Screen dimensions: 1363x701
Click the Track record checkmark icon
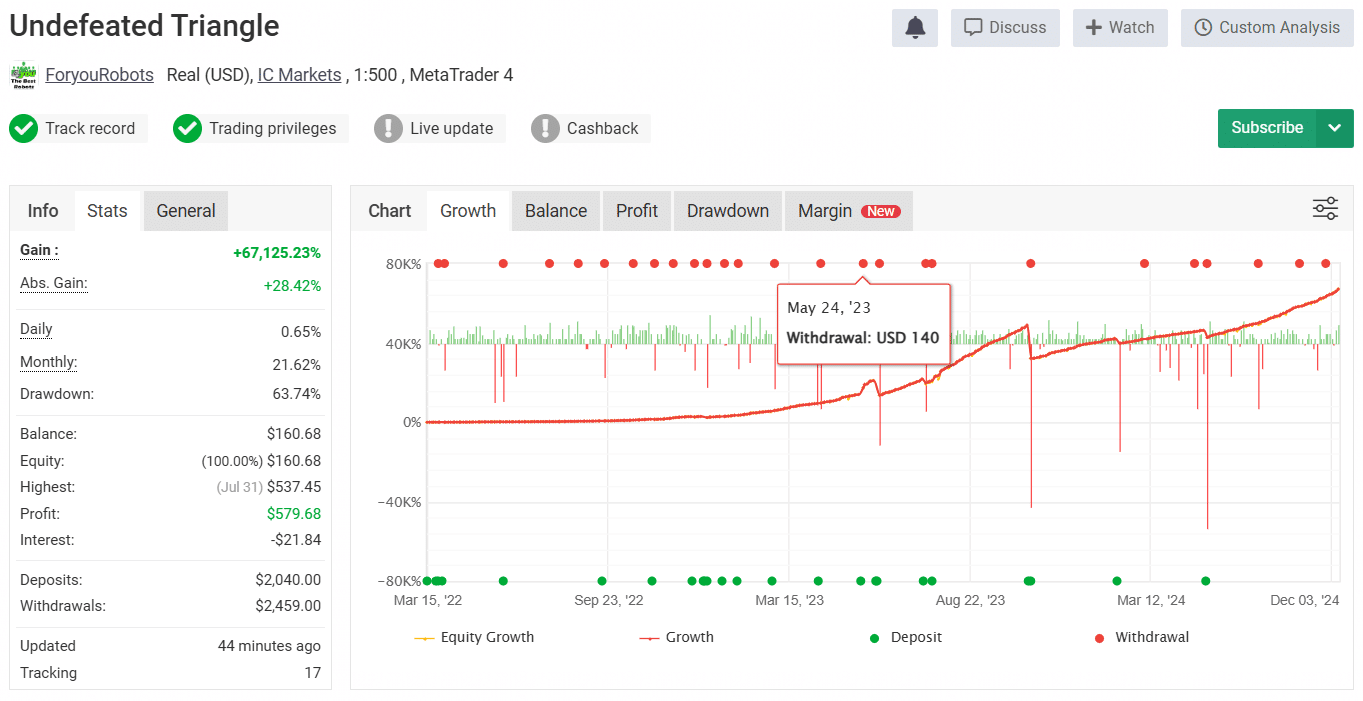click(23, 128)
